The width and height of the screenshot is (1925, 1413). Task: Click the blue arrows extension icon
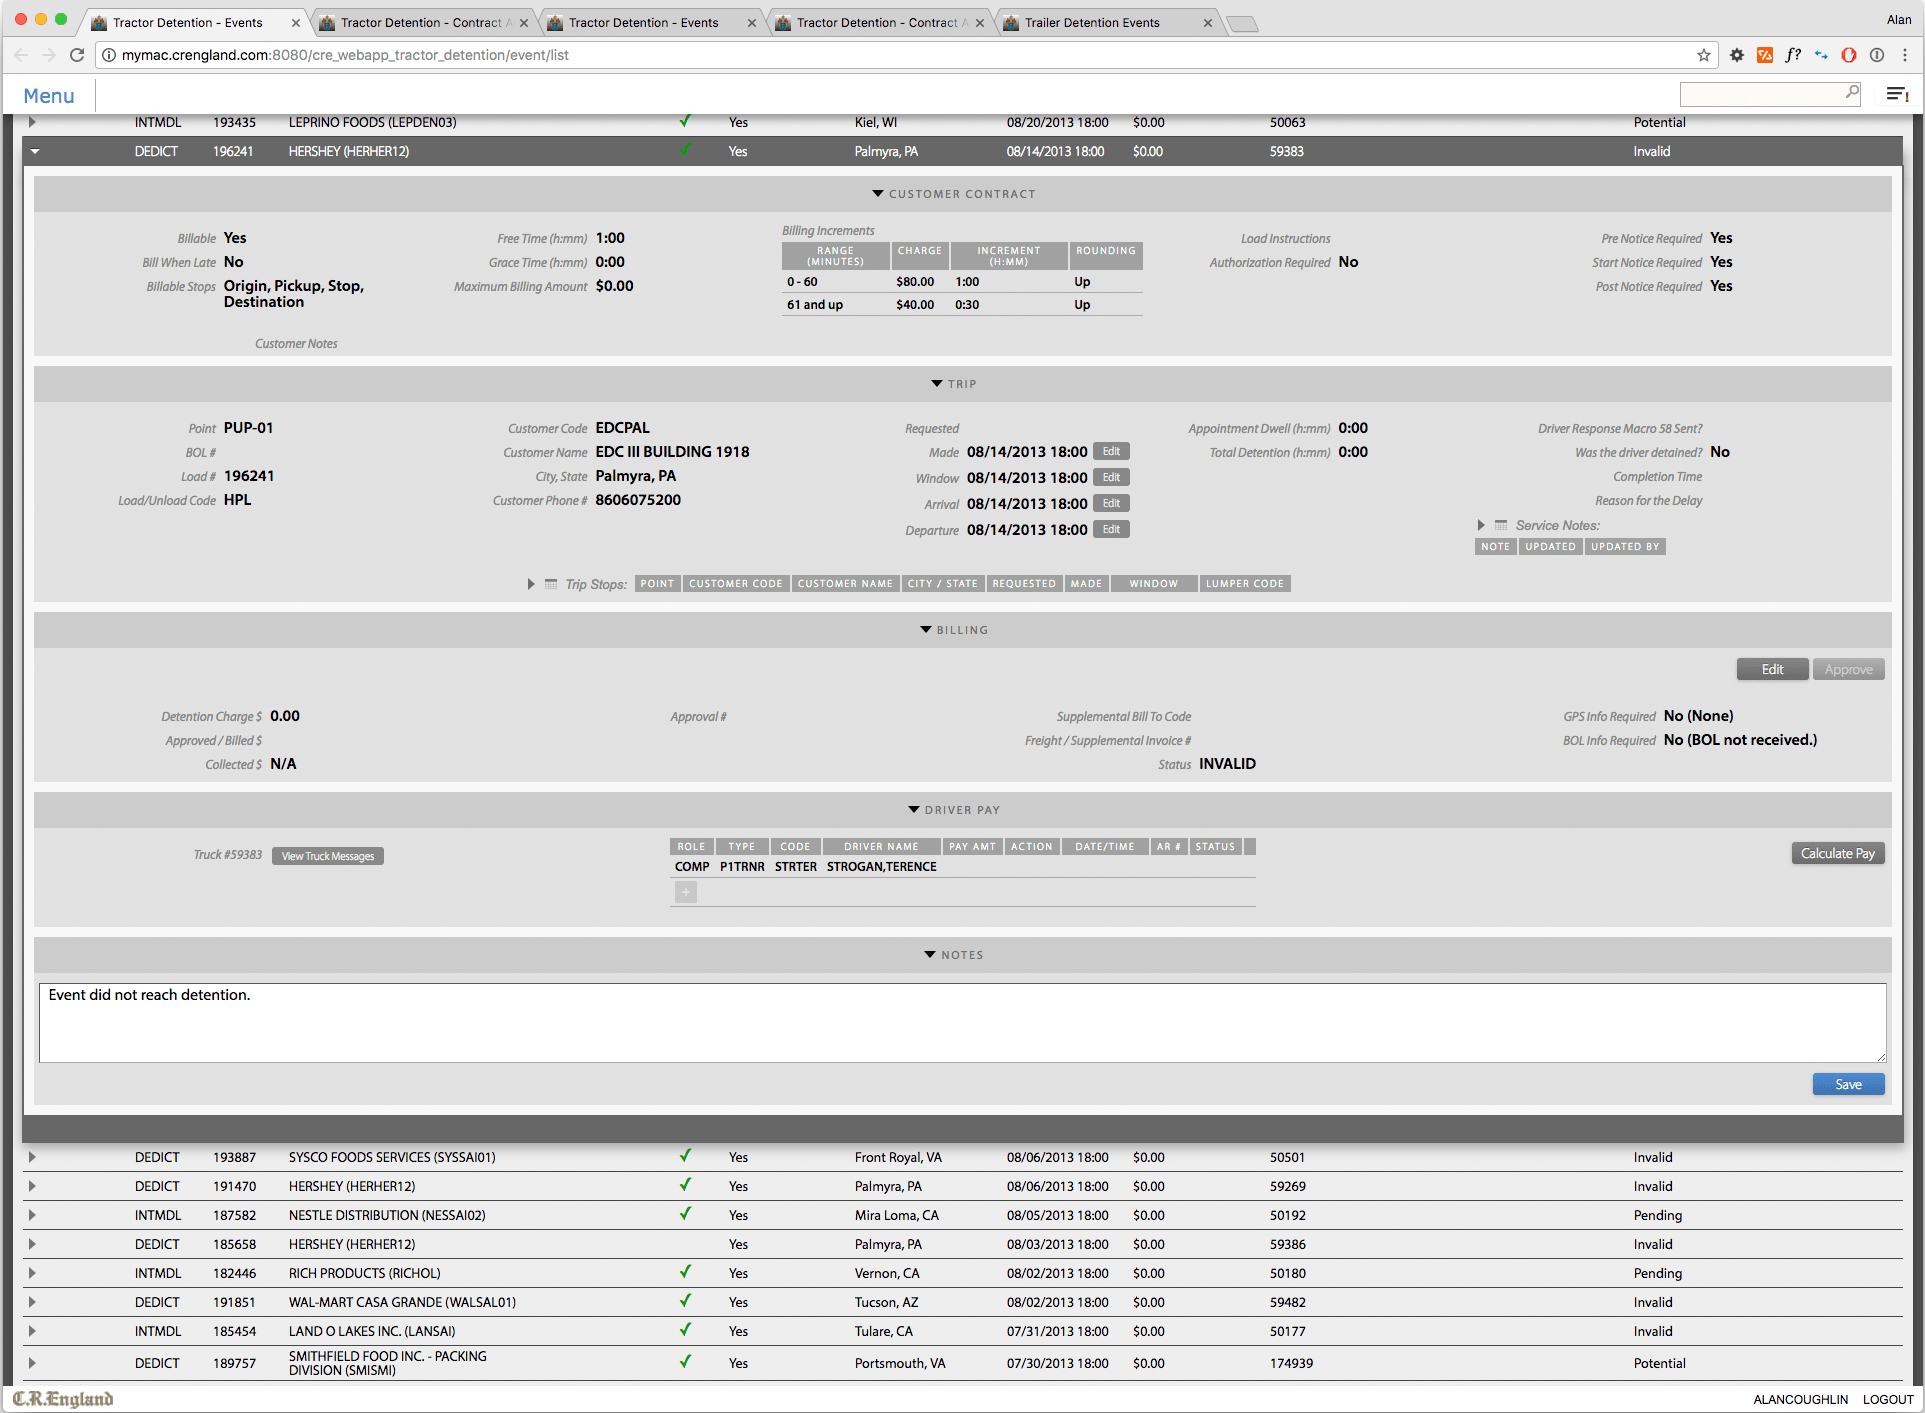click(1821, 55)
